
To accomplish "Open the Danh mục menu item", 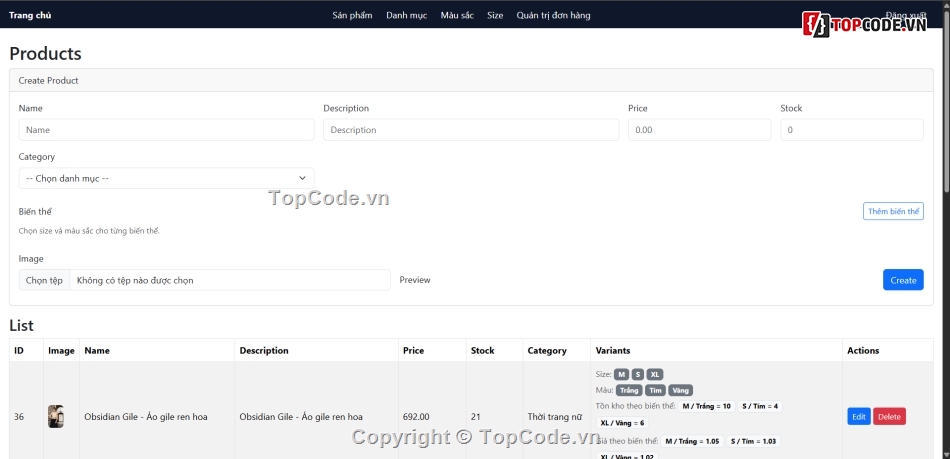I will pos(407,15).
